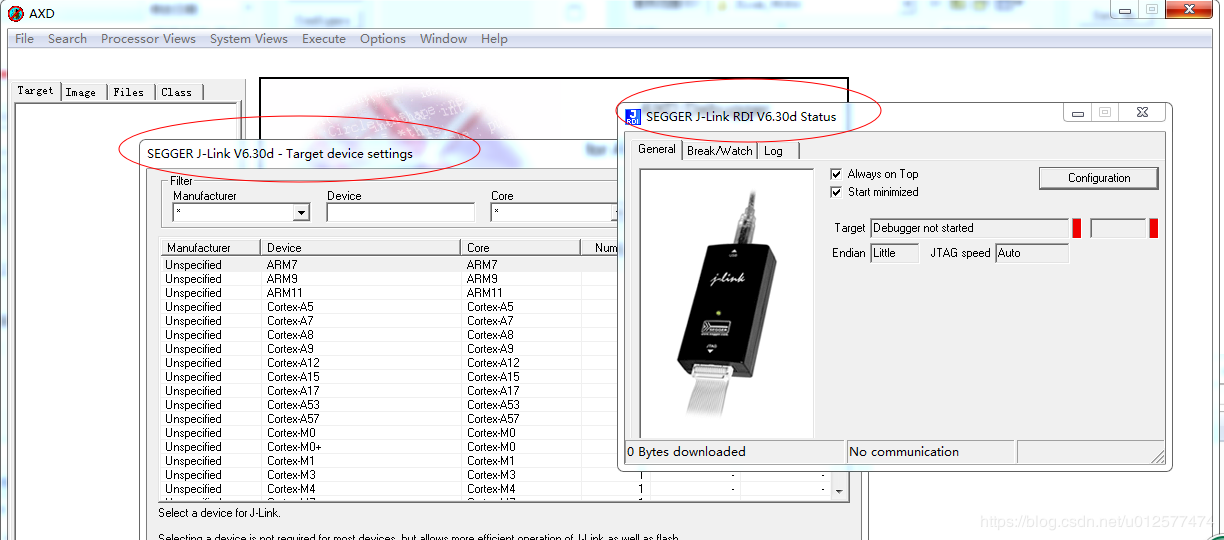Open the Processor Views menu

(148, 39)
